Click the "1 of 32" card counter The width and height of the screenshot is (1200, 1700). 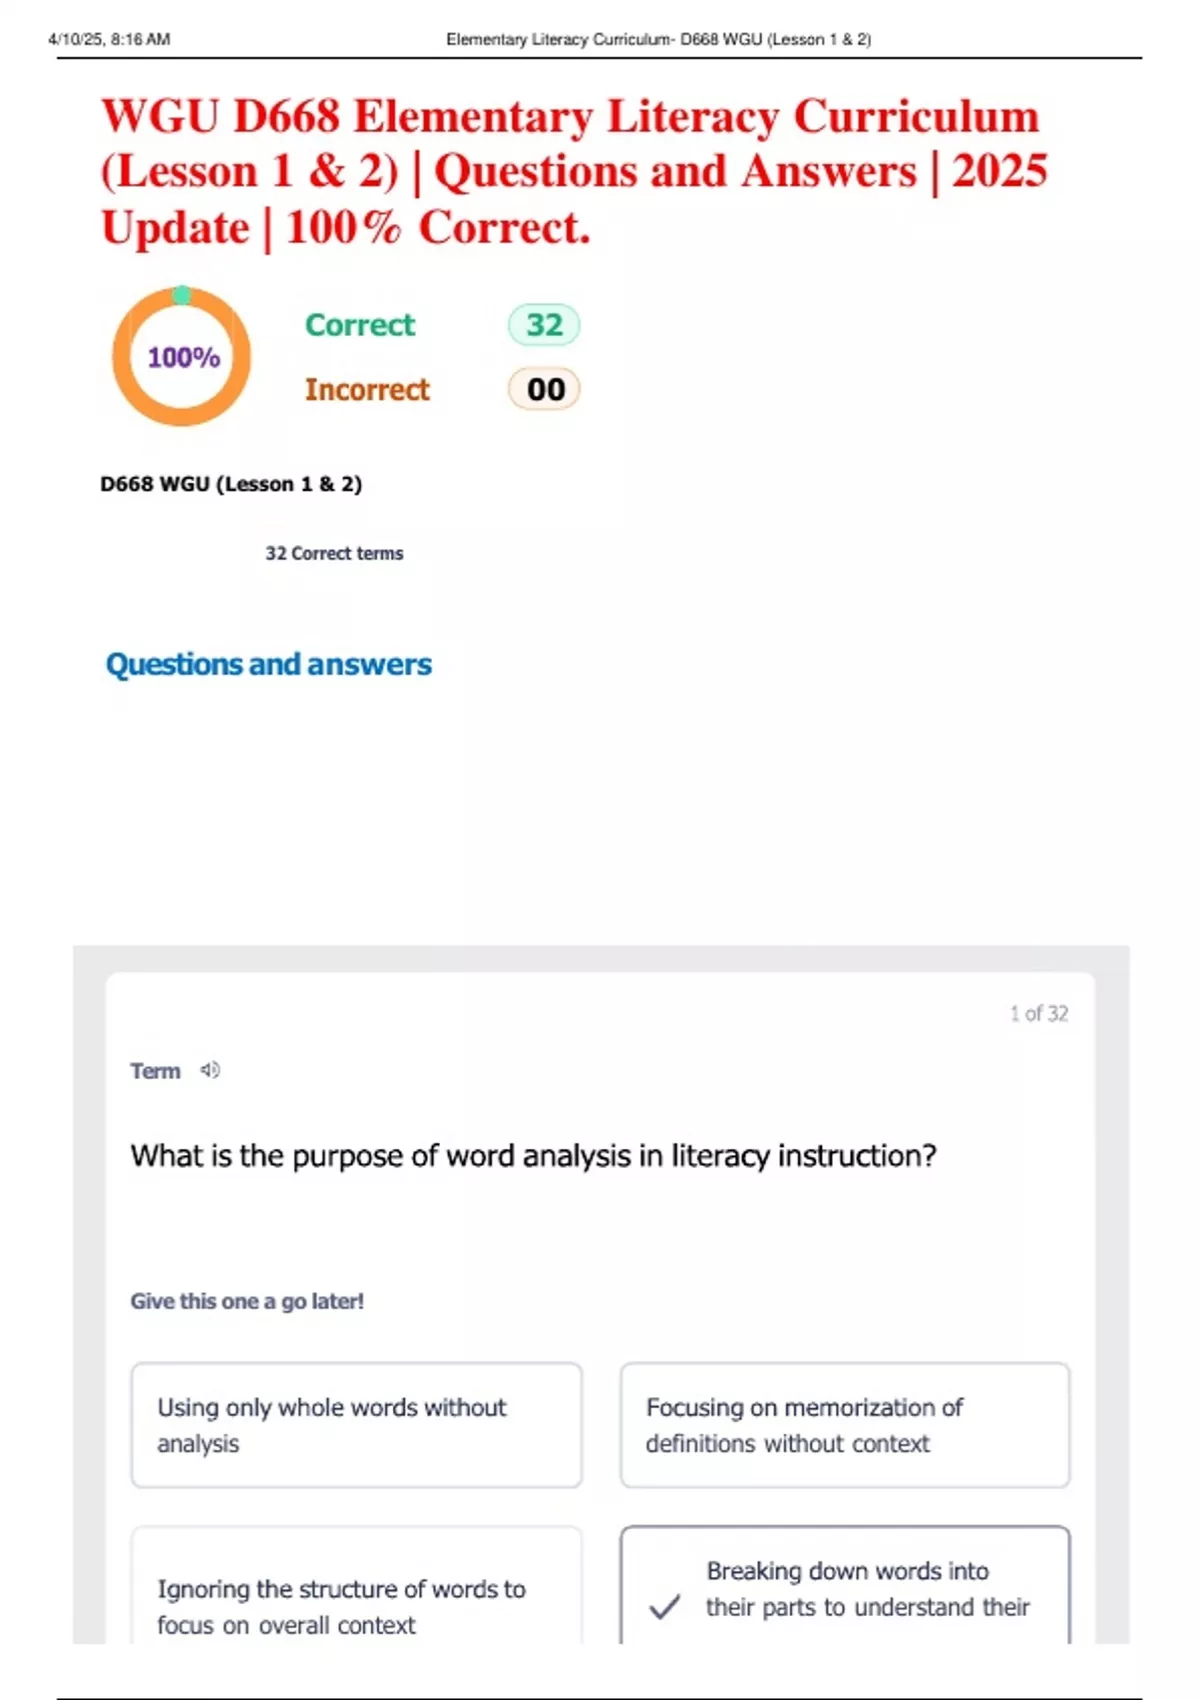click(1038, 1013)
